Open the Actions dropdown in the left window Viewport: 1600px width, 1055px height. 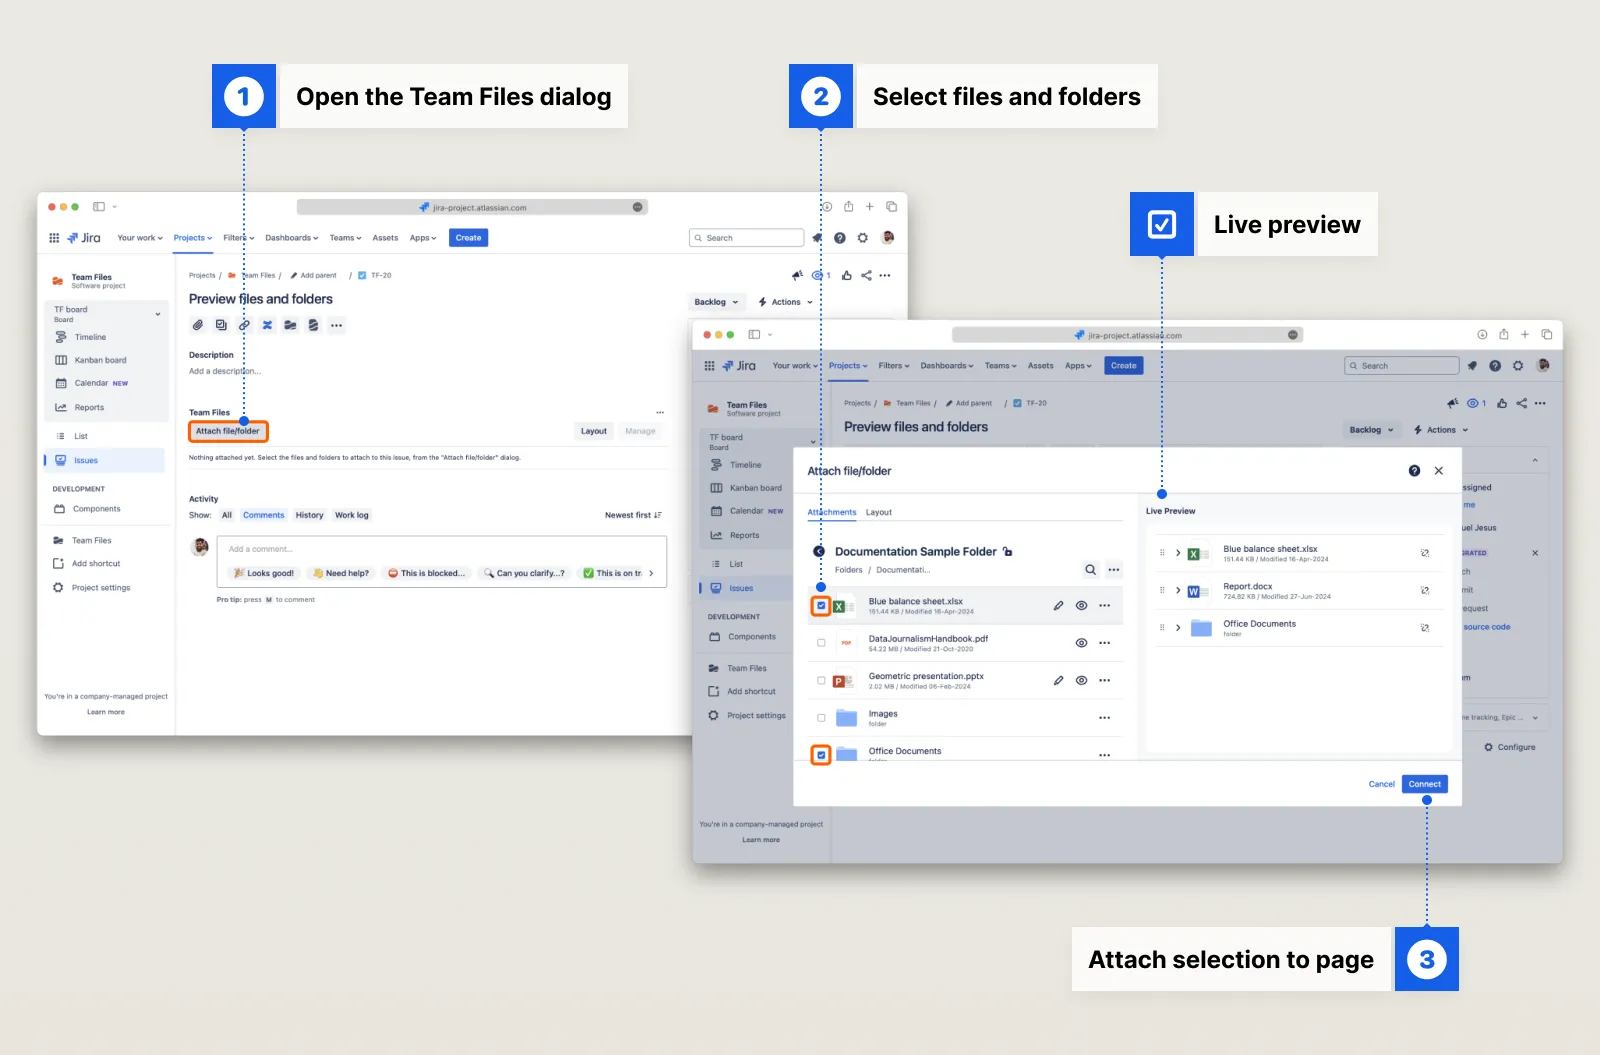pos(786,302)
